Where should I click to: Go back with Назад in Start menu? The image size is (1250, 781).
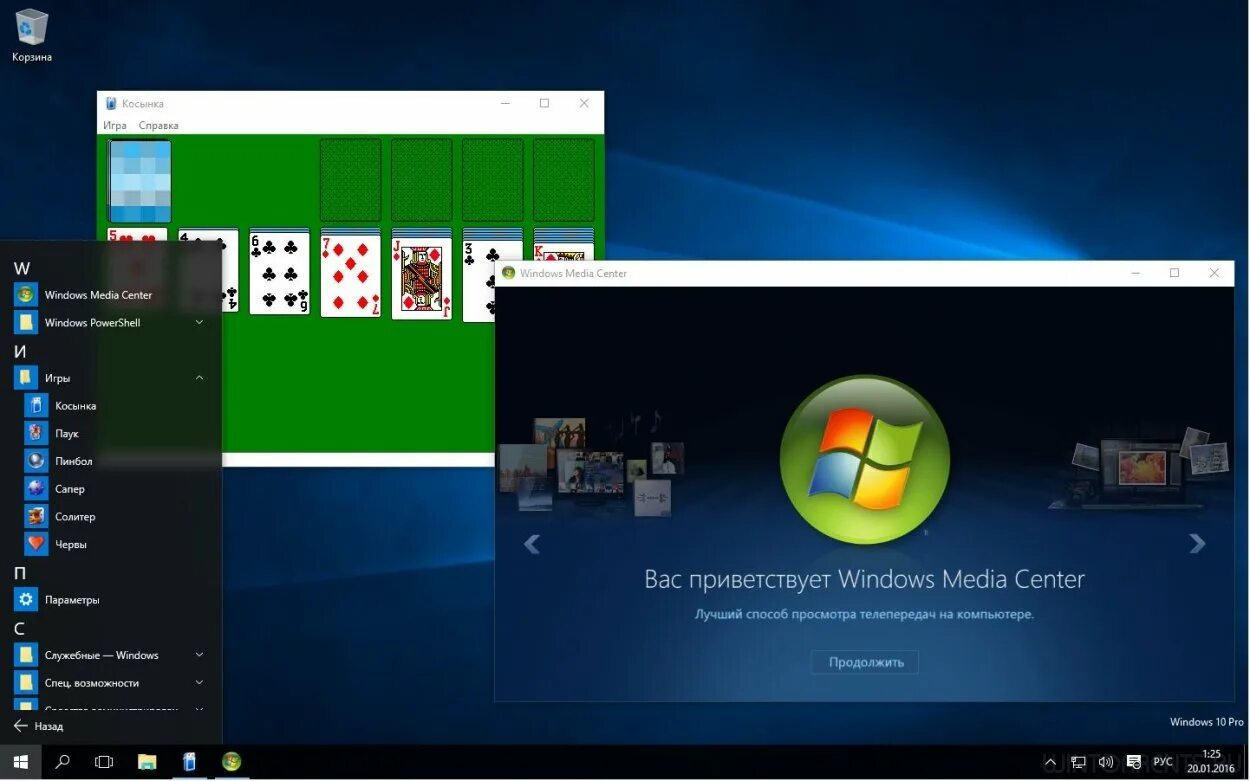(x=38, y=726)
